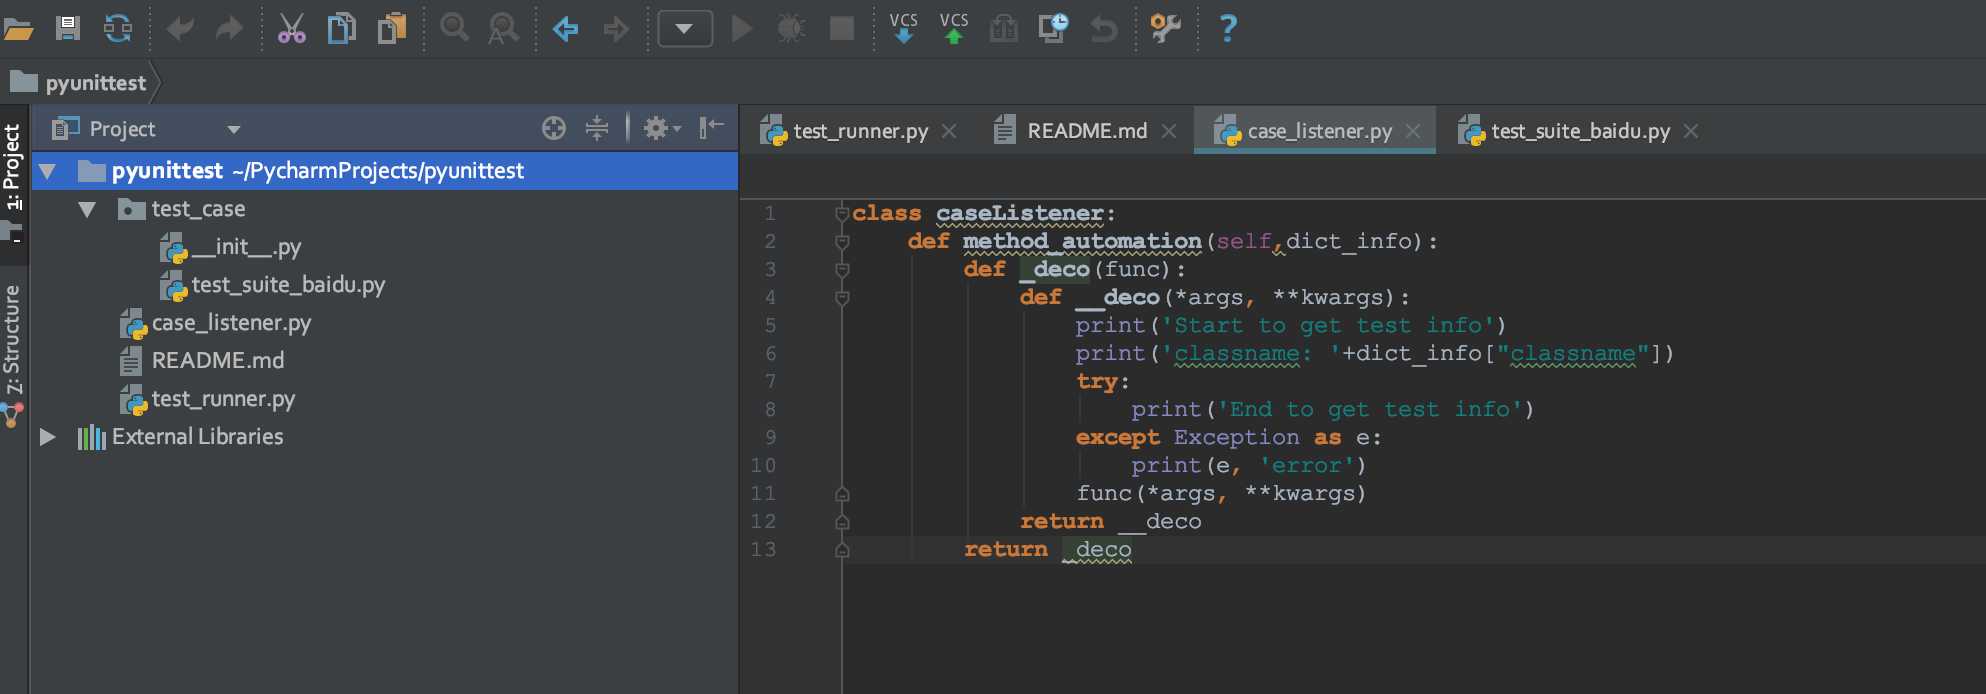The height and width of the screenshot is (694, 1986).
Task: Click the 'Start to get test info' string
Action: 1327,325
